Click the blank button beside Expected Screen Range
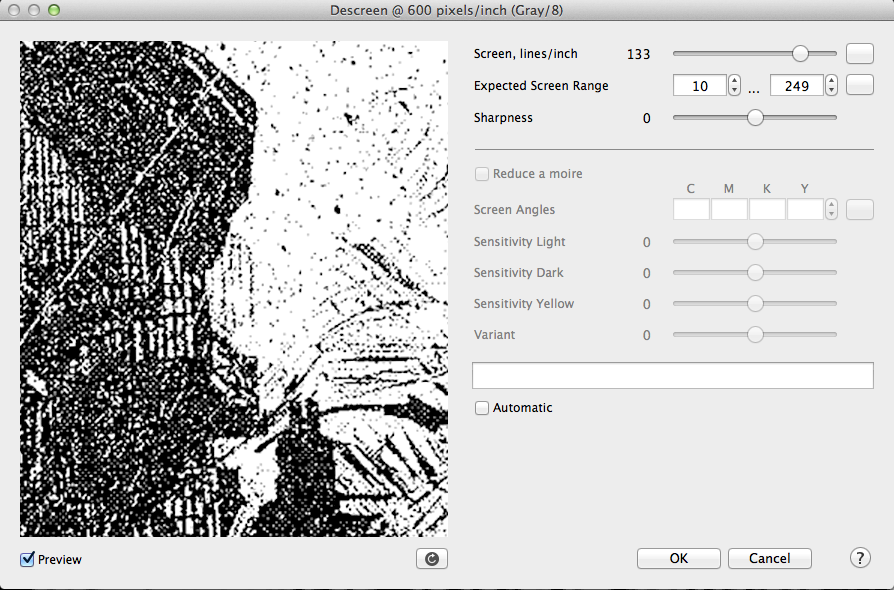 [x=860, y=85]
